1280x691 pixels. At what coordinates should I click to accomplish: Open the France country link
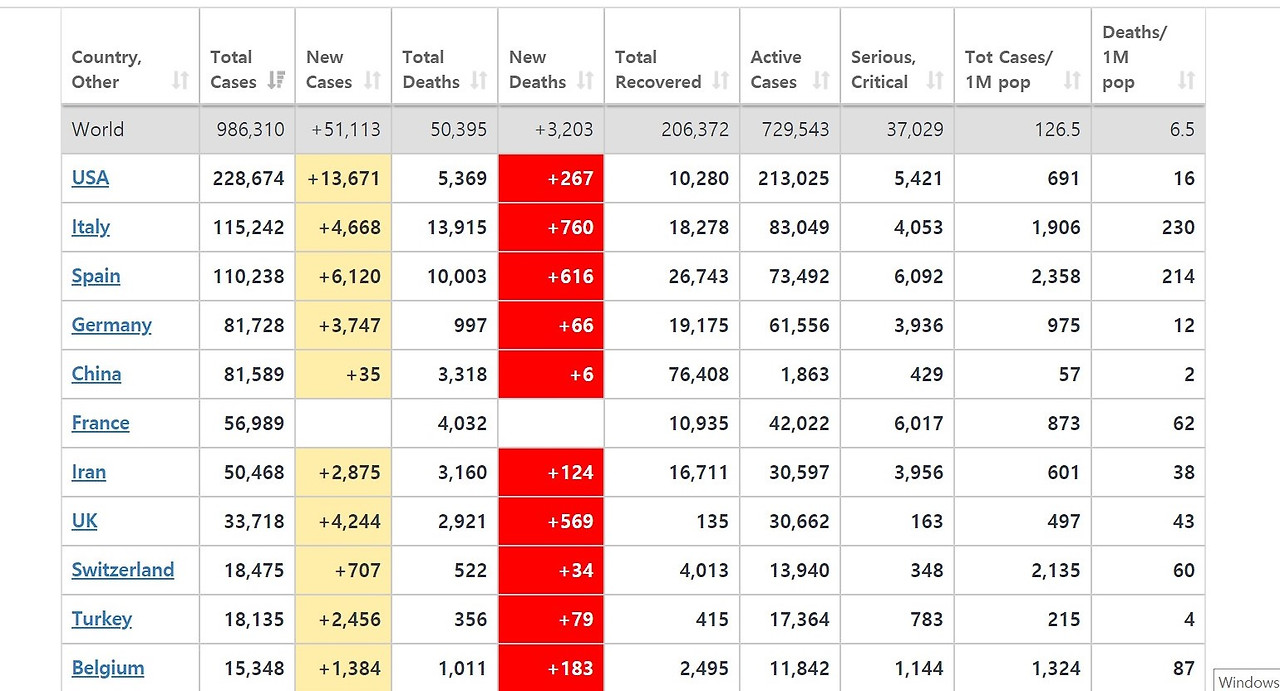[x=100, y=423]
